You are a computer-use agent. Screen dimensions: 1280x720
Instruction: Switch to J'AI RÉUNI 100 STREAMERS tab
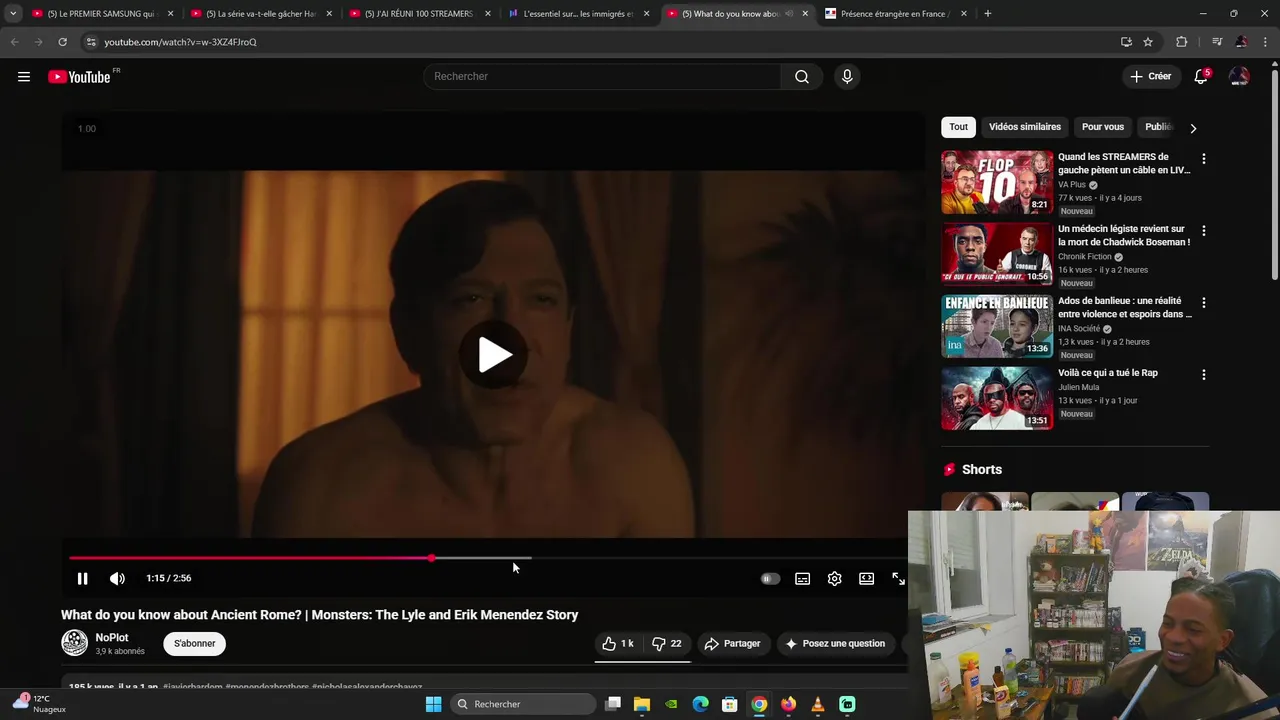pos(418,14)
